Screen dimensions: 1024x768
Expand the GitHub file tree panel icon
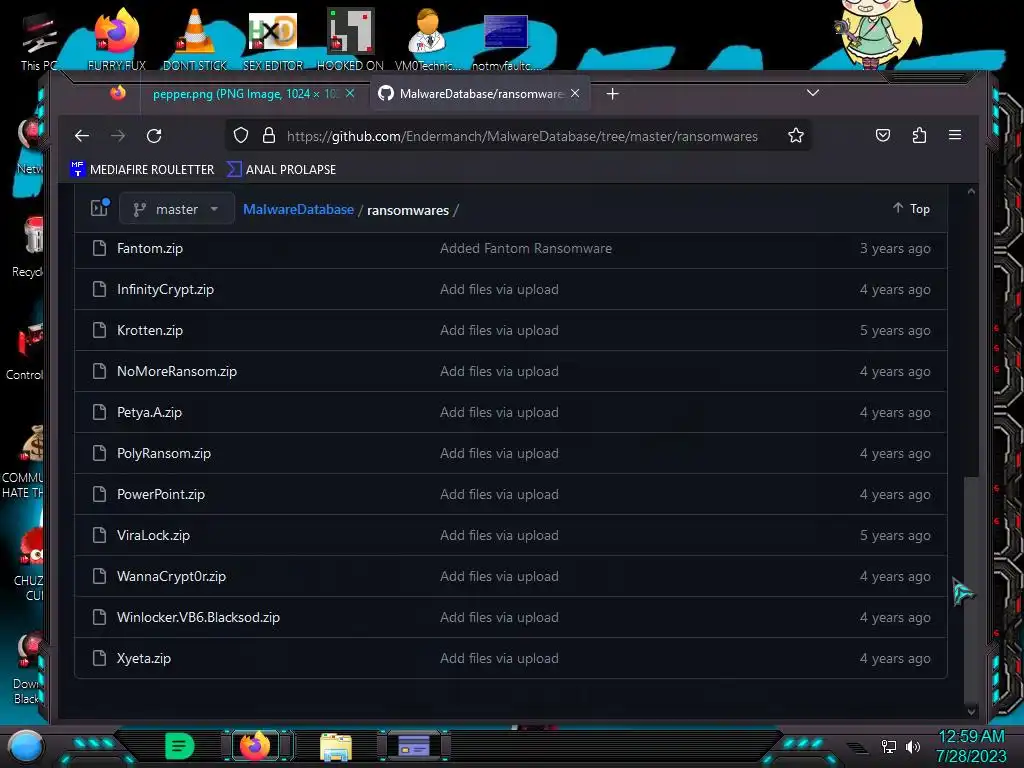(x=99, y=208)
